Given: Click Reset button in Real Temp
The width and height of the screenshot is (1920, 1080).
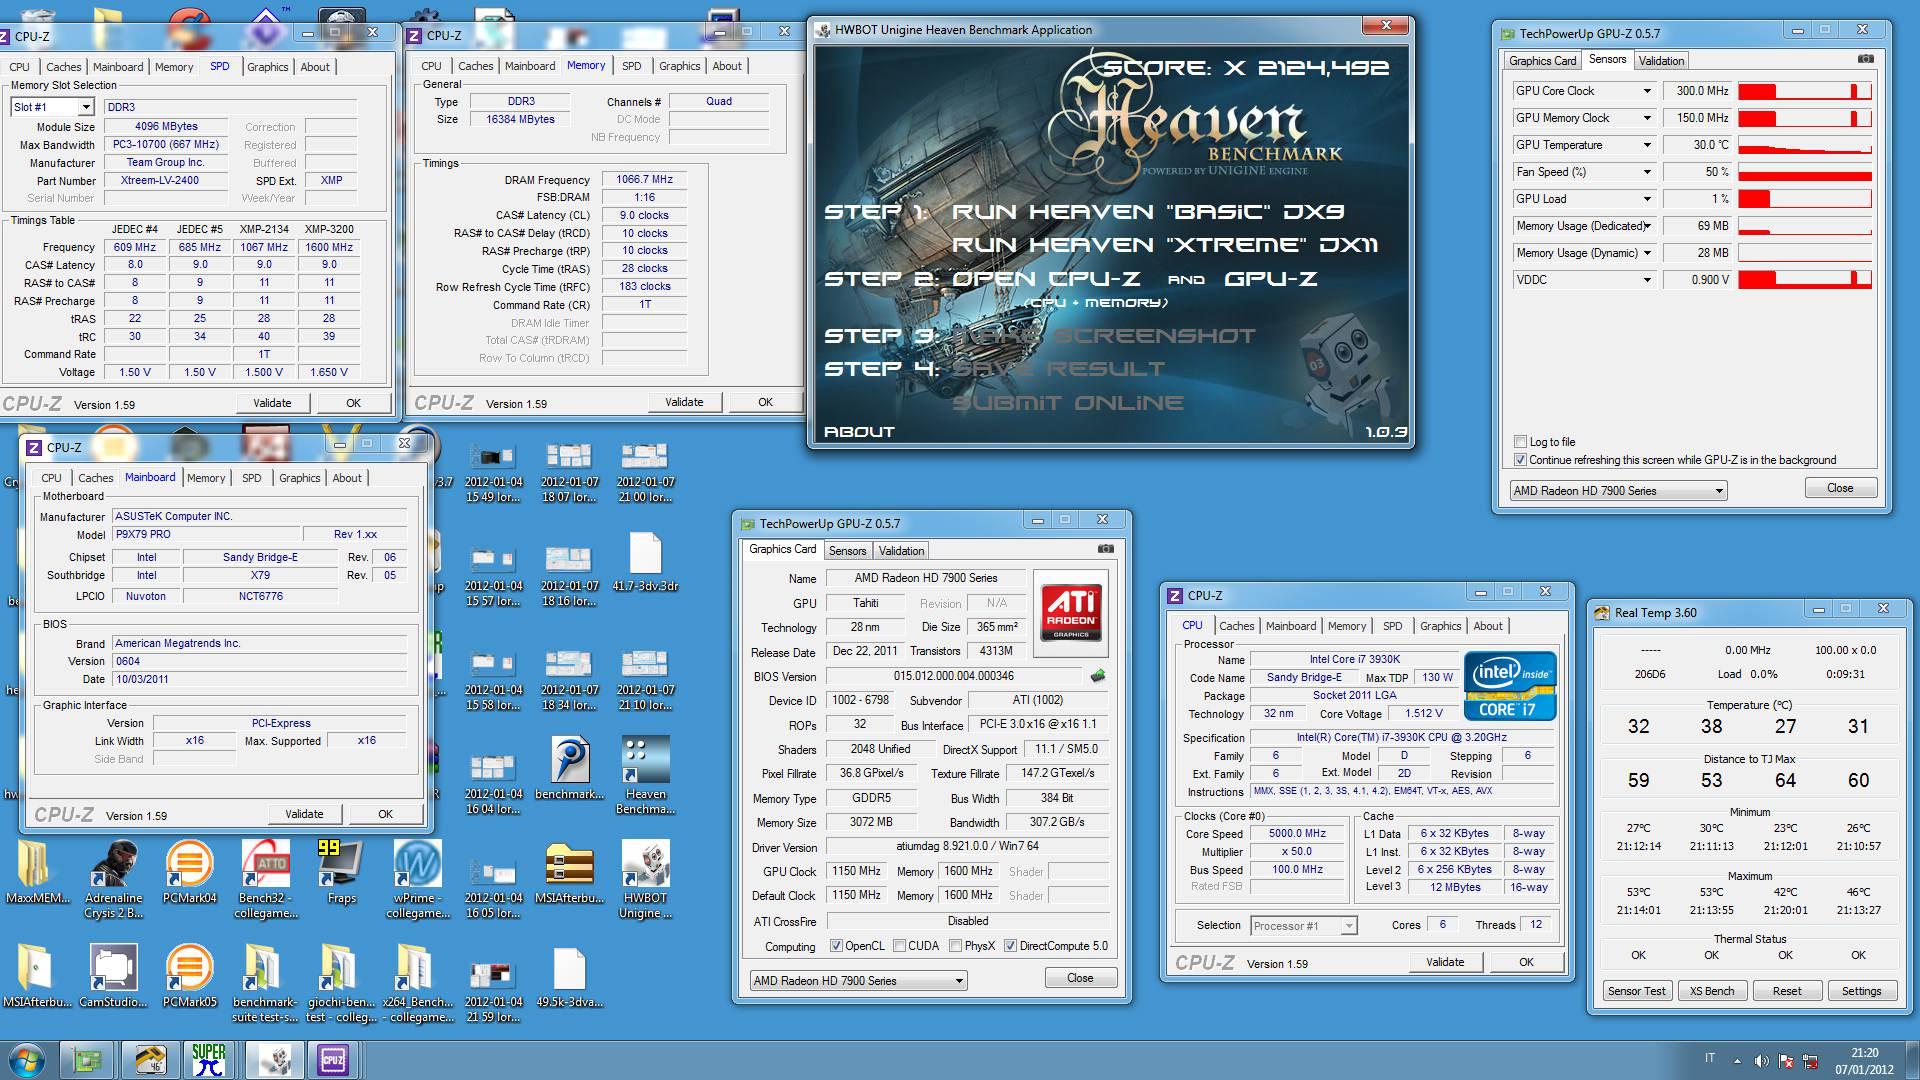Looking at the screenshot, I should point(1786,991).
